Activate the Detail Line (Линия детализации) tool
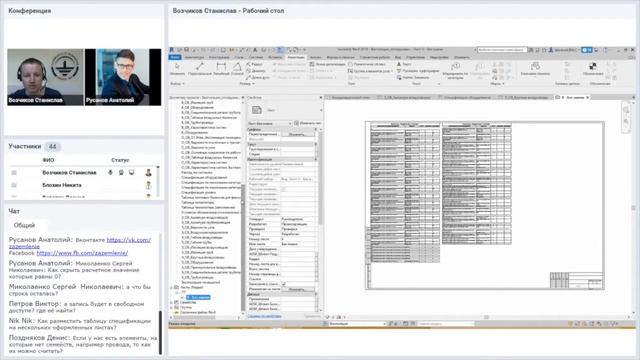The image size is (640, 360). (327, 64)
